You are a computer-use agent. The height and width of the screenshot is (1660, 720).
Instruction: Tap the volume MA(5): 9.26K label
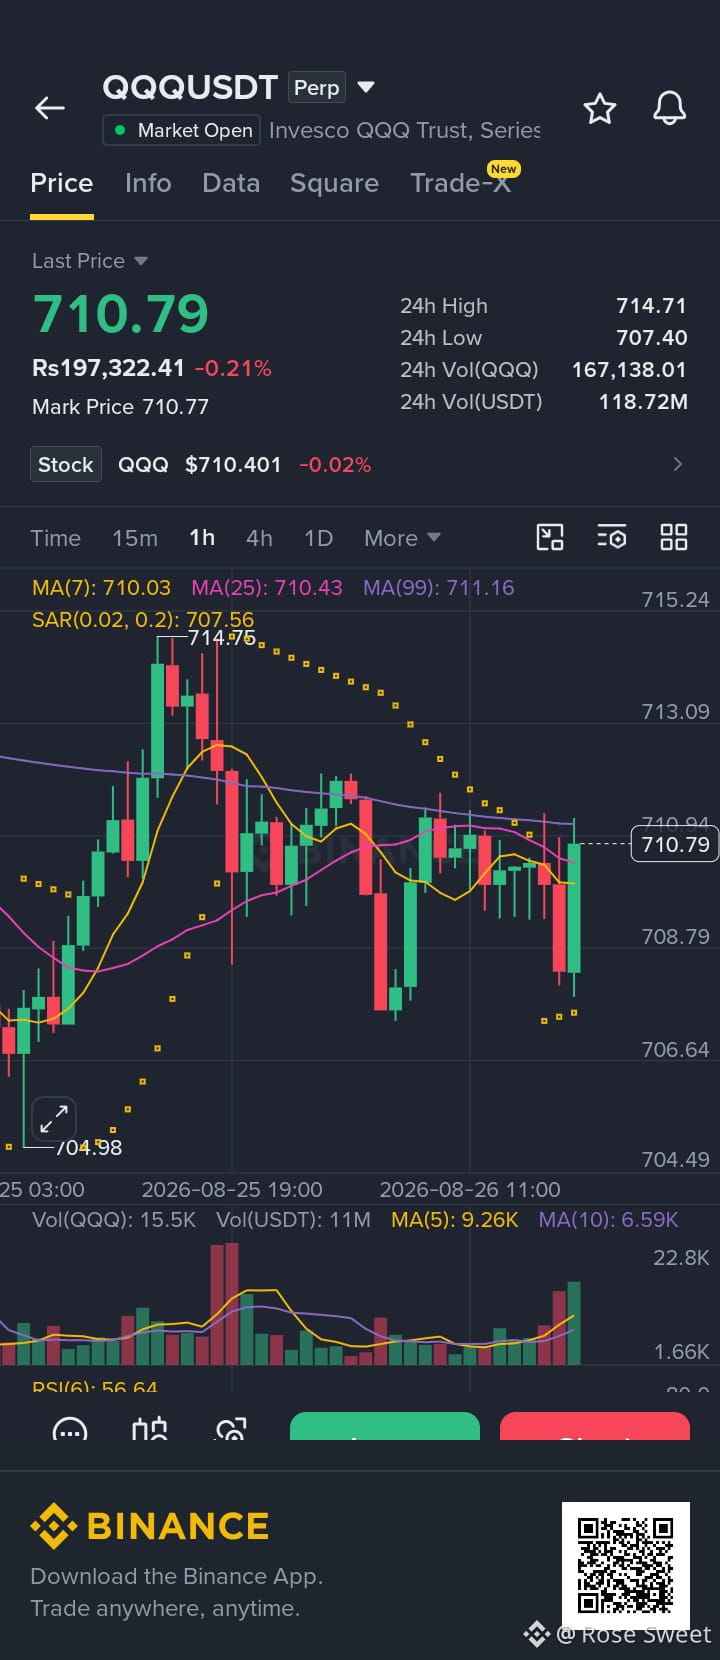(455, 1220)
